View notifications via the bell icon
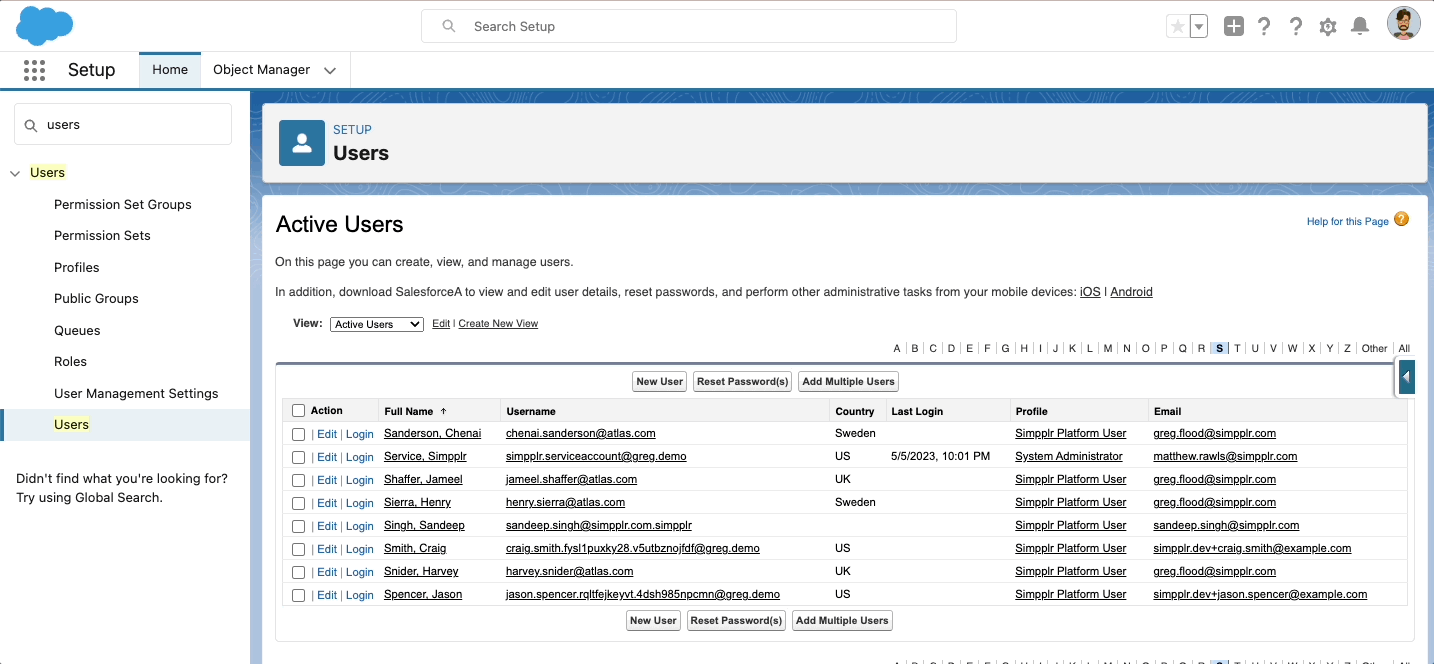1434x664 pixels. pos(1360,26)
